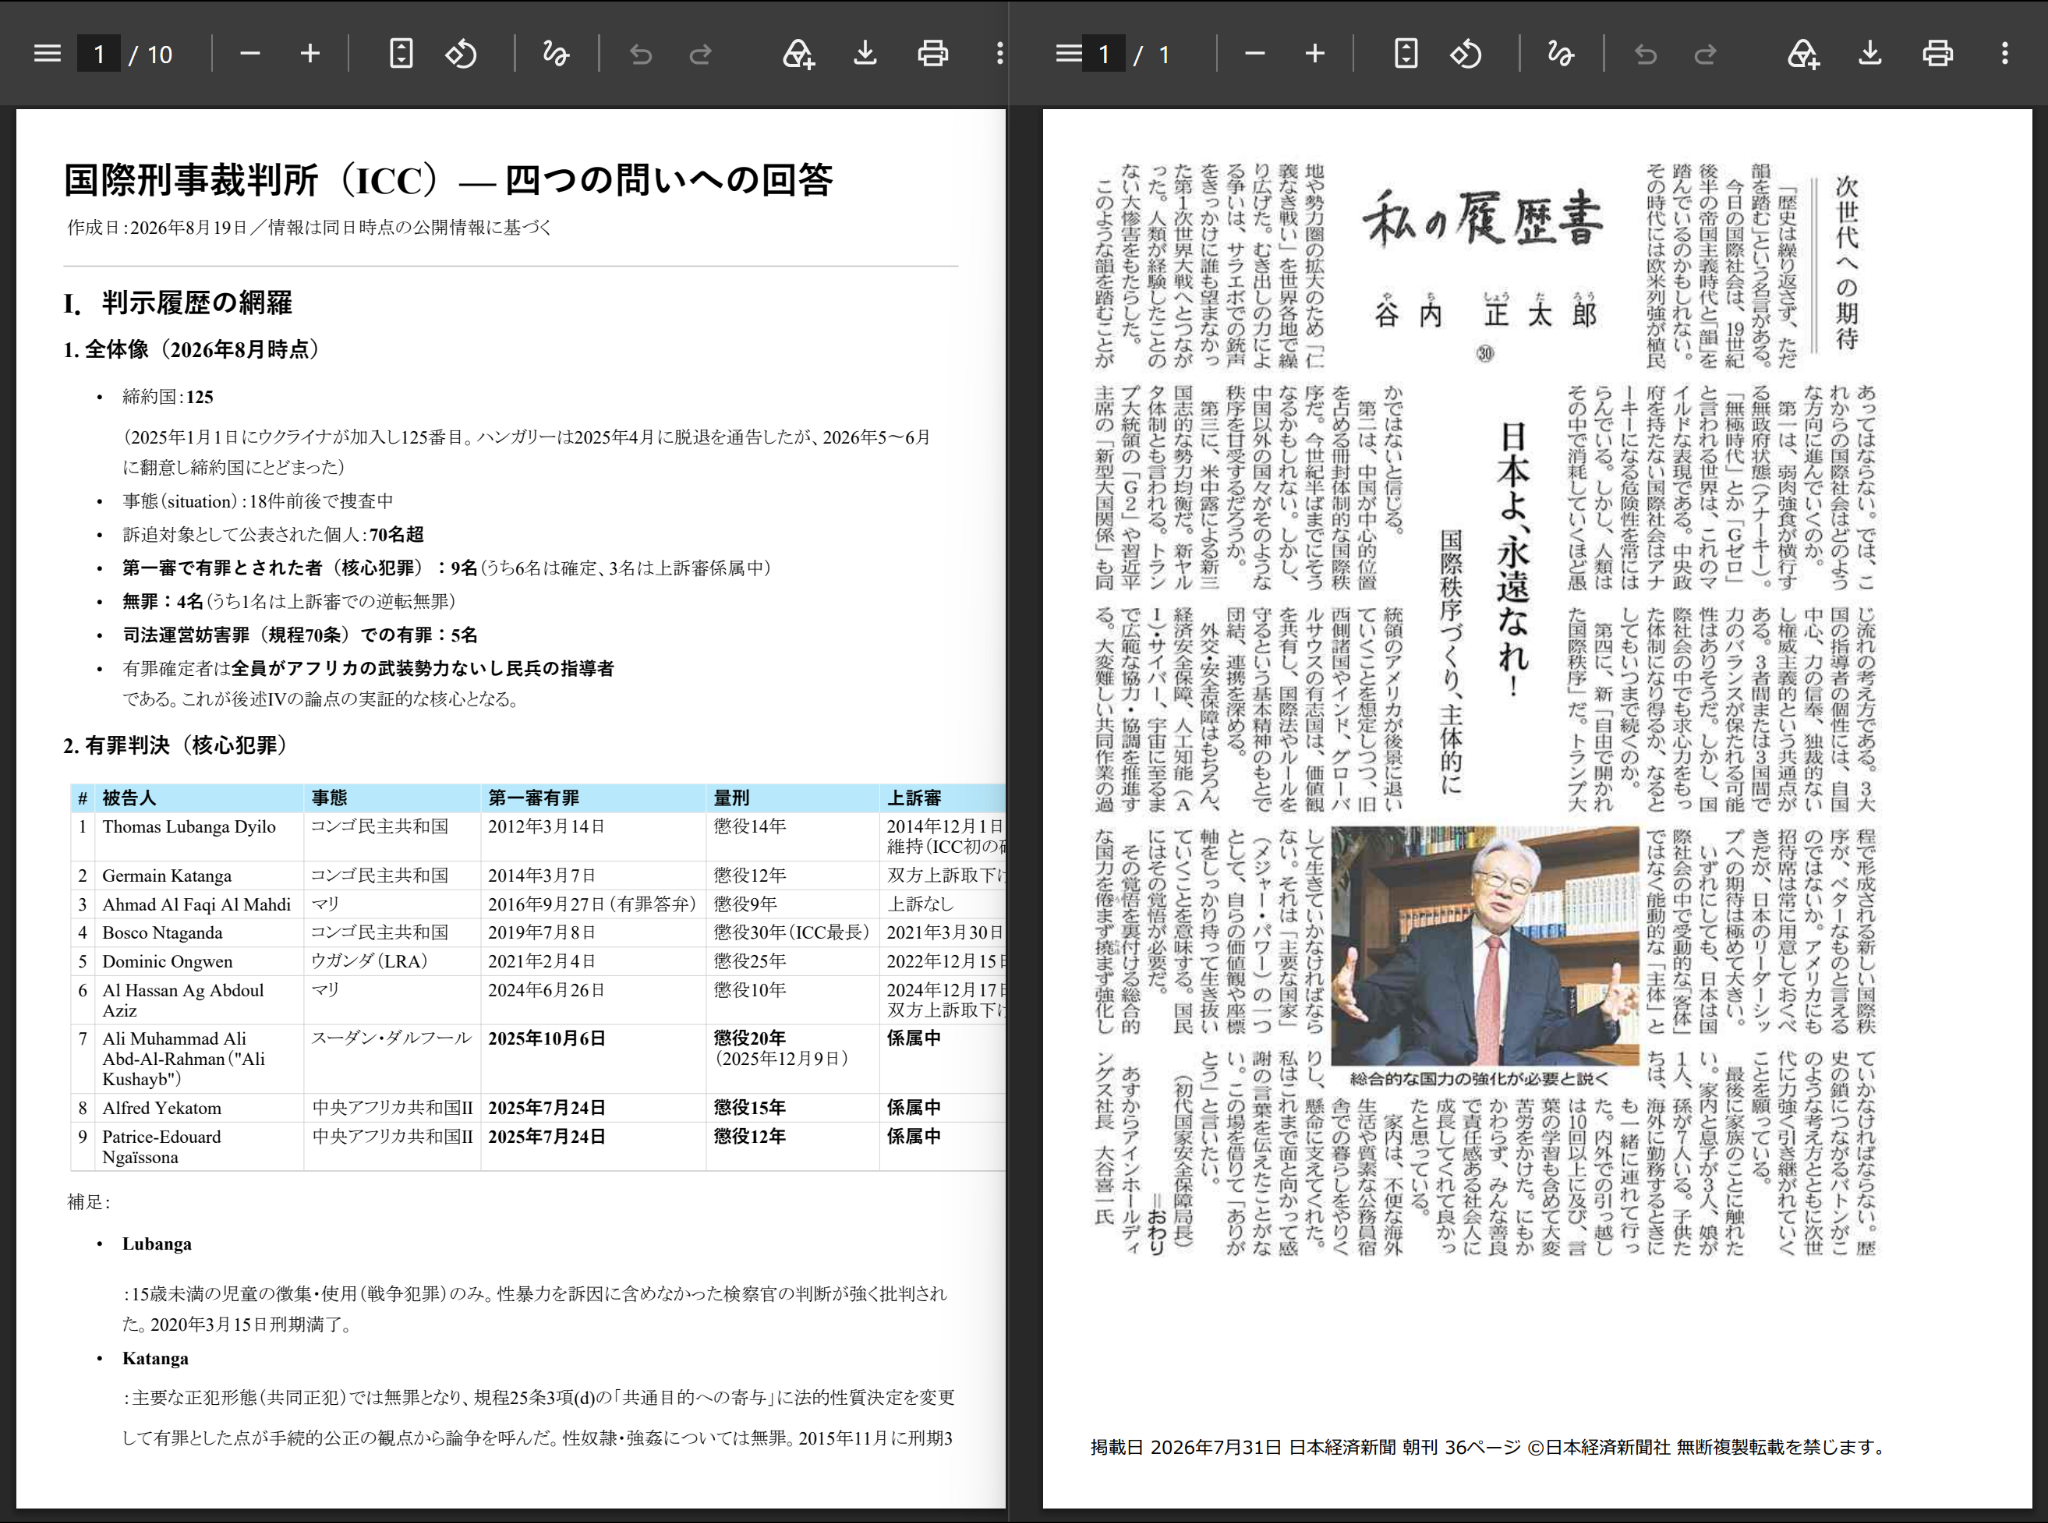Screen dimensions: 2048x1523
Task: Download the left PDF document
Action: [x=865, y=53]
